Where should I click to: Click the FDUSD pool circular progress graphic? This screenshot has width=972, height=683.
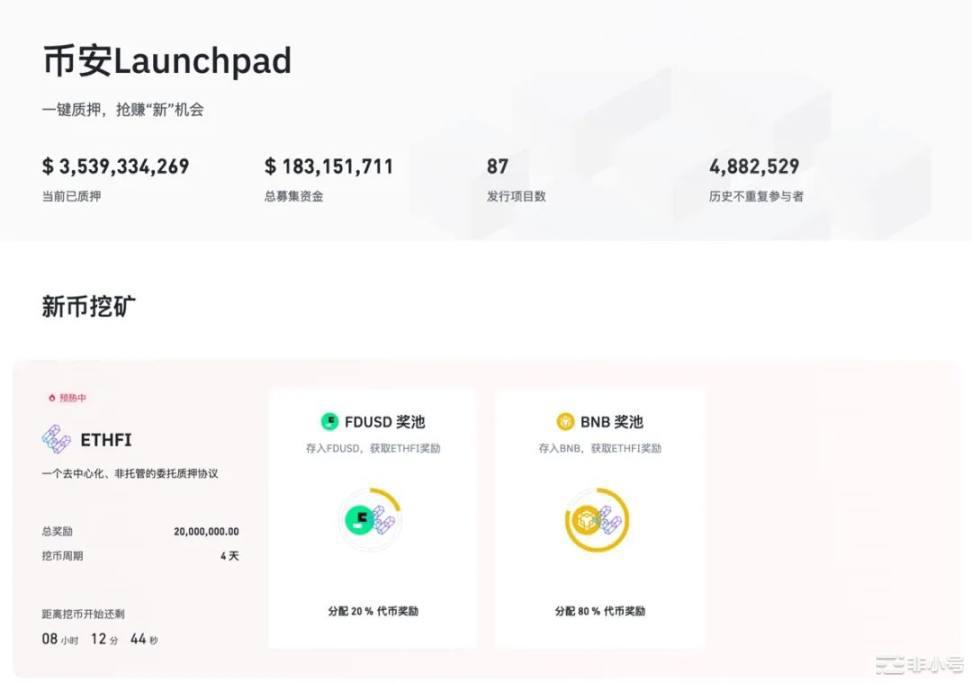[370, 519]
